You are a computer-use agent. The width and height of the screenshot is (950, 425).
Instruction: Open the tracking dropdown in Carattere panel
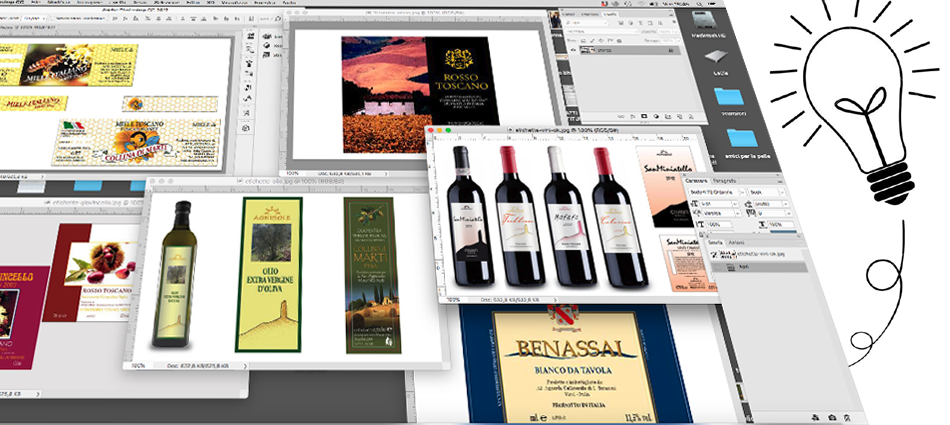click(x=774, y=213)
